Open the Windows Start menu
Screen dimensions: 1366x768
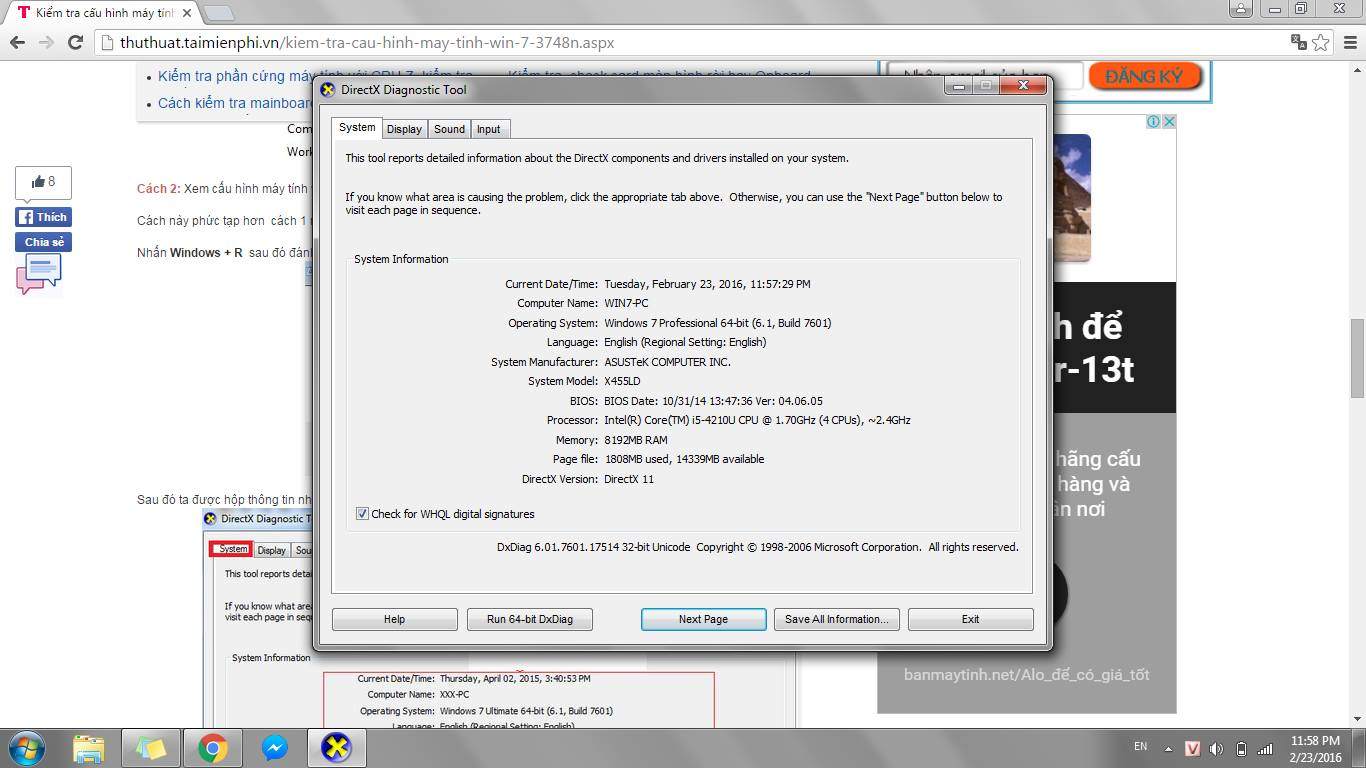26,747
